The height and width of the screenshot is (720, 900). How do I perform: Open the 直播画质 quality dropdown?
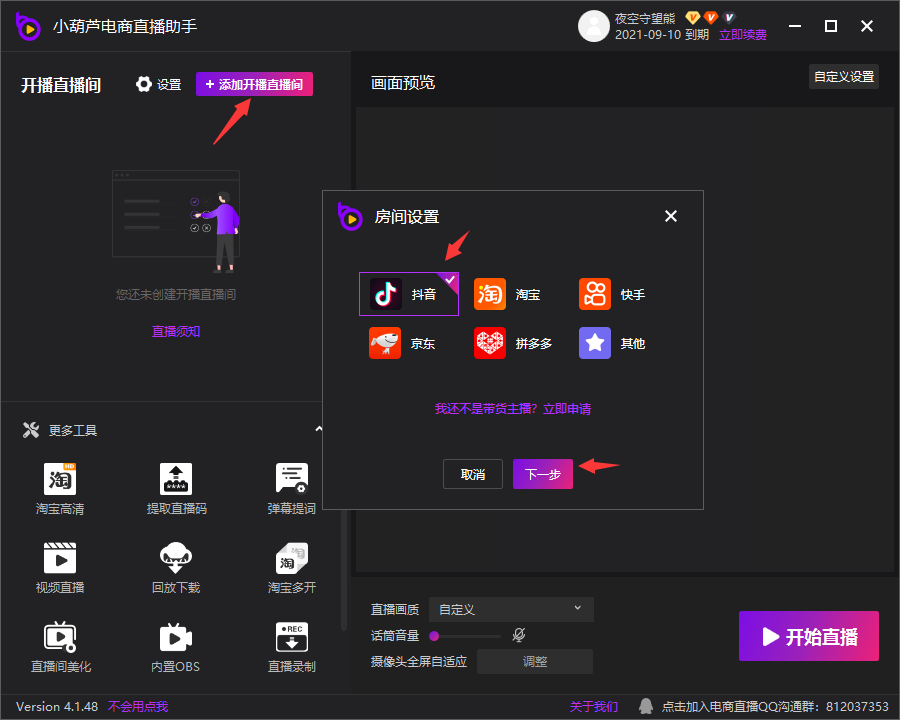(x=511, y=609)
